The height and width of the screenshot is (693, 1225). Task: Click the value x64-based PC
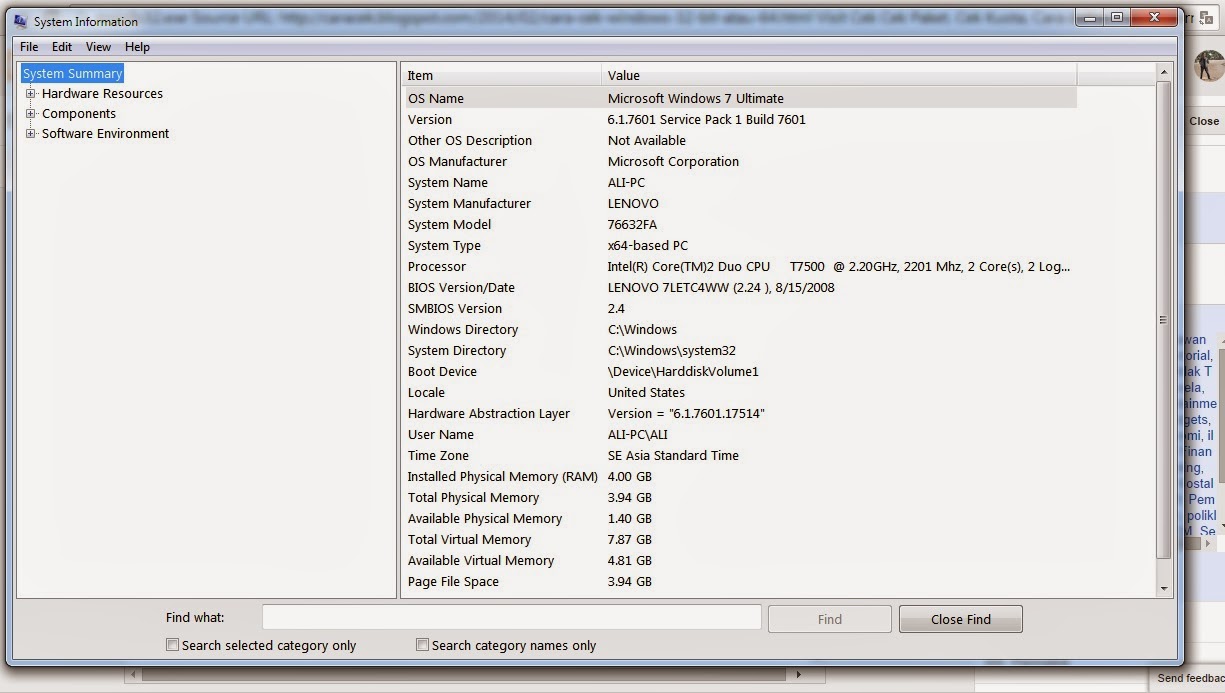[x=648, y=245]
